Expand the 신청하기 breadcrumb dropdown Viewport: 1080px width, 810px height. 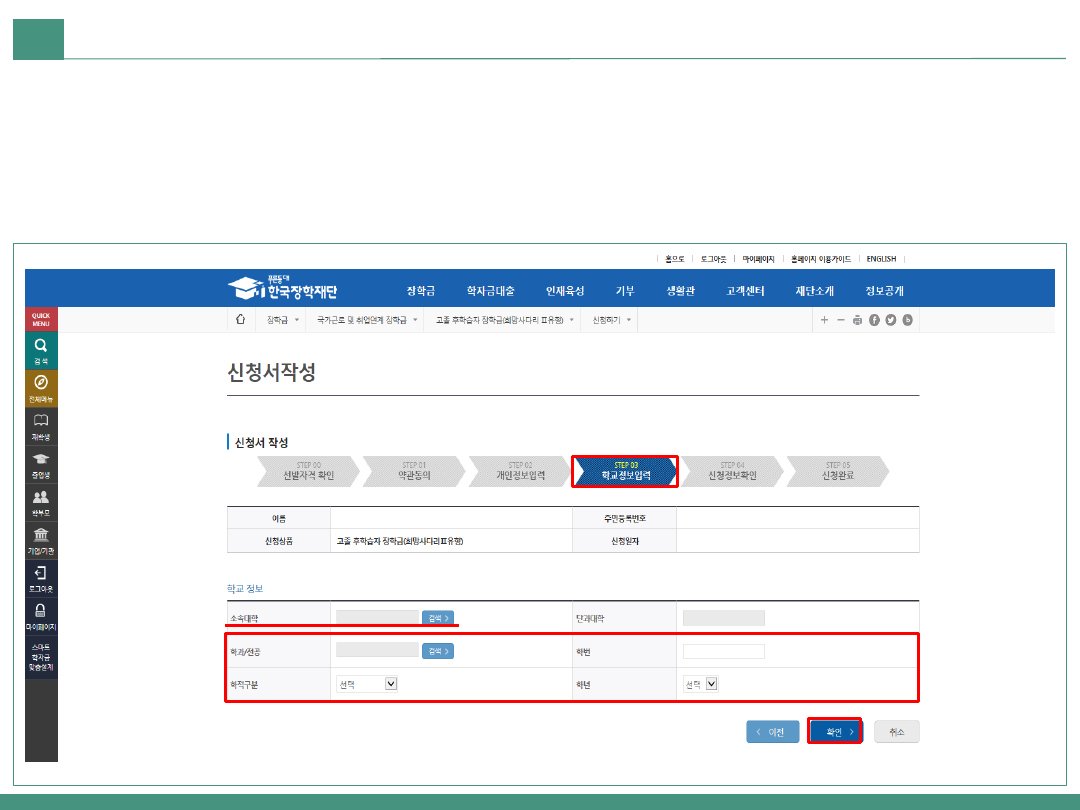click(611, 320)
